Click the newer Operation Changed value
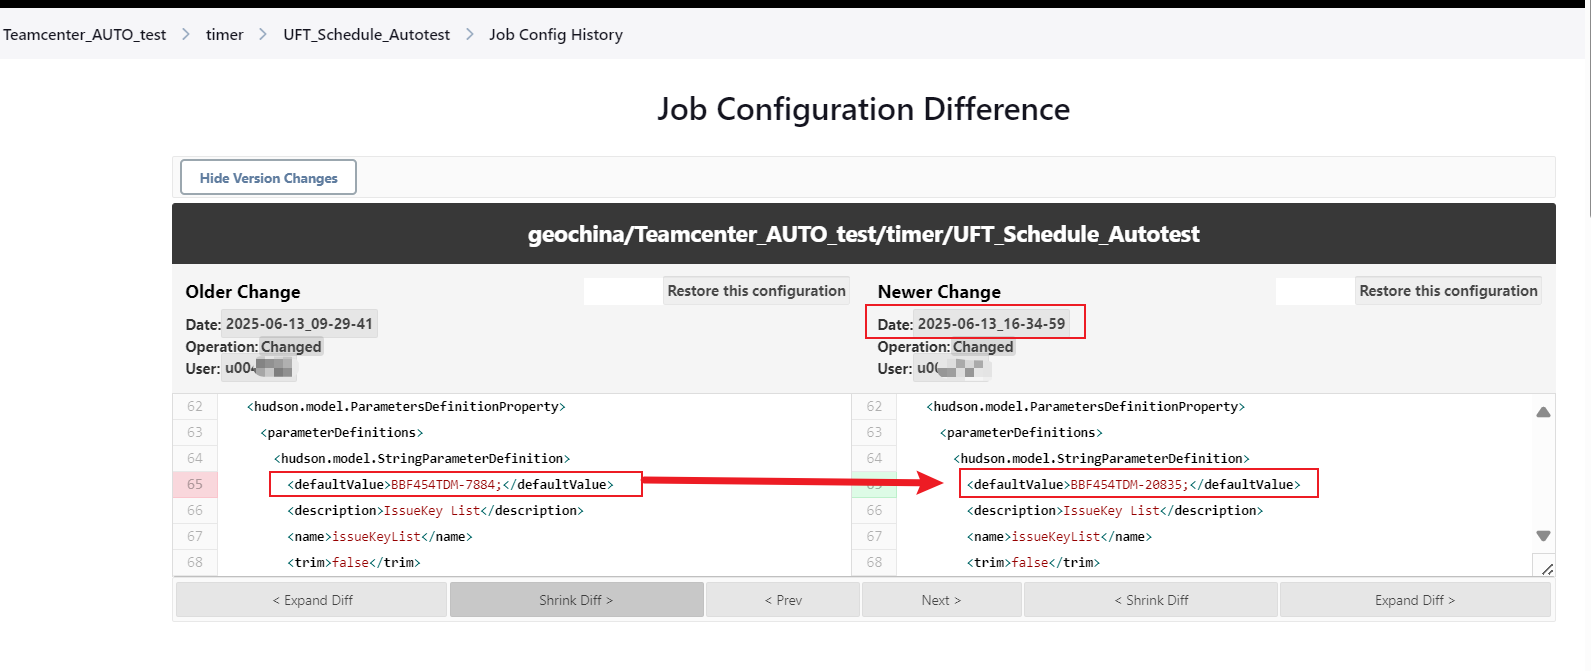 click(983, 347)
